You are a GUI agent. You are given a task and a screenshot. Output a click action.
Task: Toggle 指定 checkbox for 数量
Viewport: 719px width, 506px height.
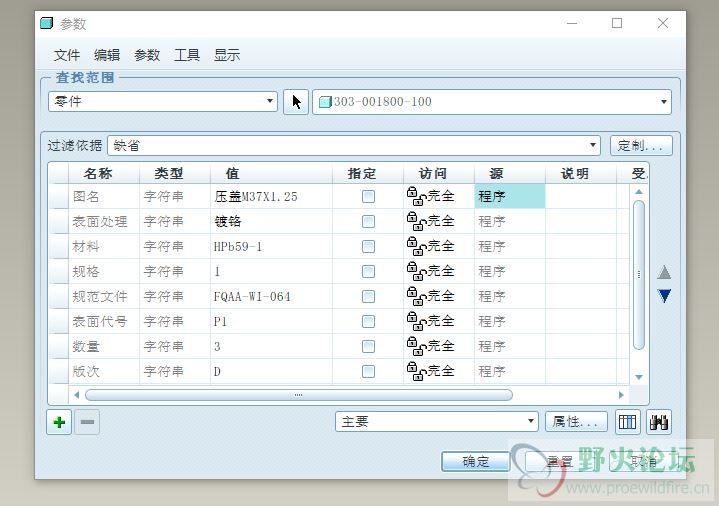pos(368,346)
